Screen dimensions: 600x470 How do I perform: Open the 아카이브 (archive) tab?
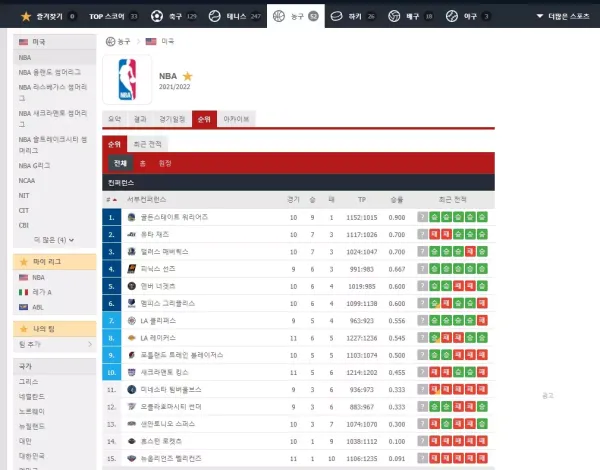pos(236,119)
